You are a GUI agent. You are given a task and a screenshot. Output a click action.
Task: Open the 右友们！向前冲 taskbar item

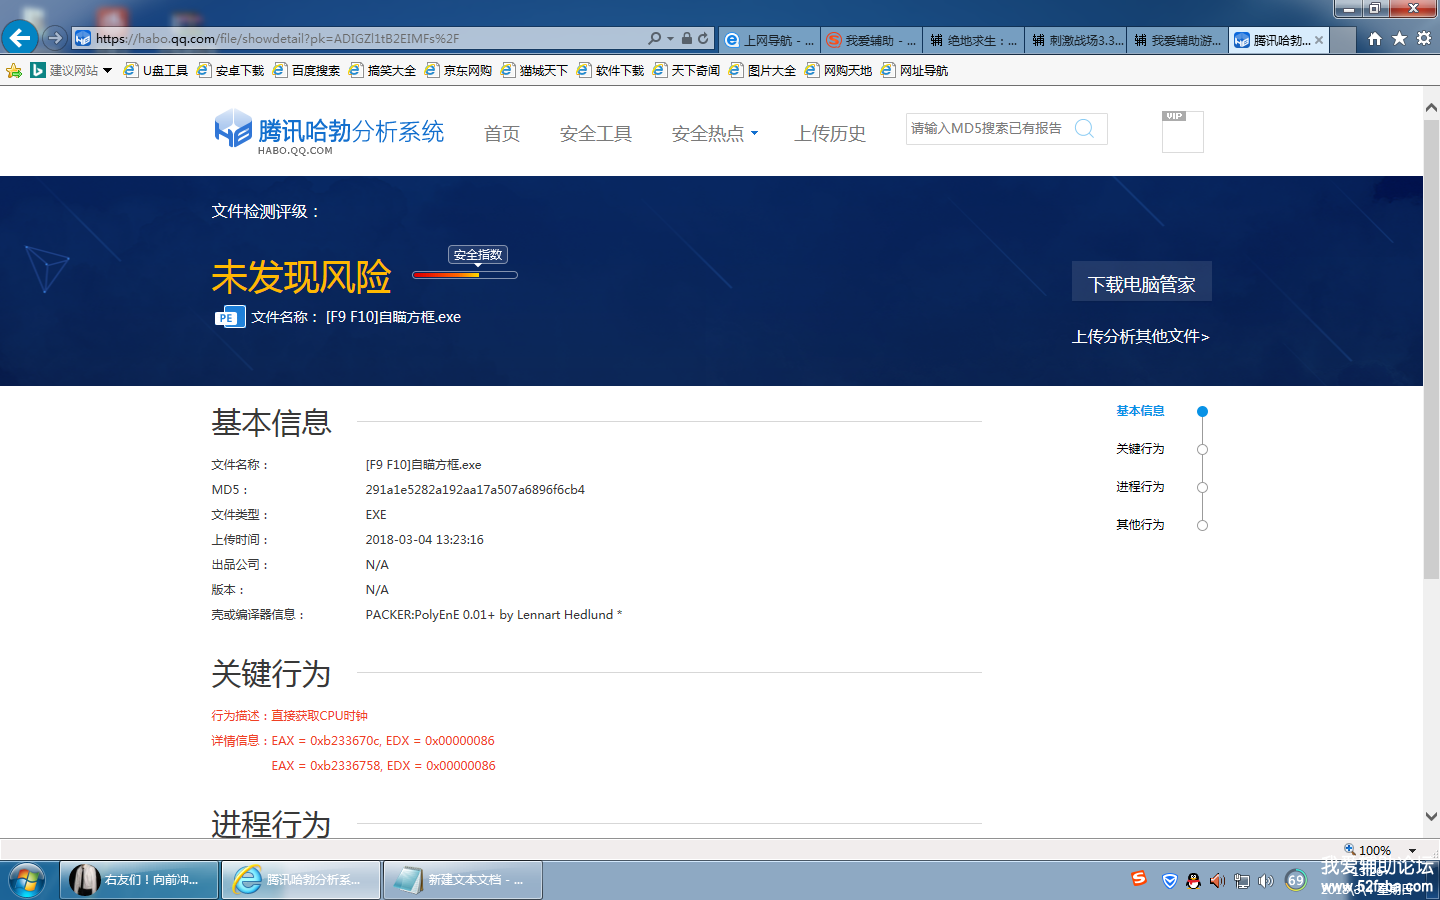pos(140,880)
